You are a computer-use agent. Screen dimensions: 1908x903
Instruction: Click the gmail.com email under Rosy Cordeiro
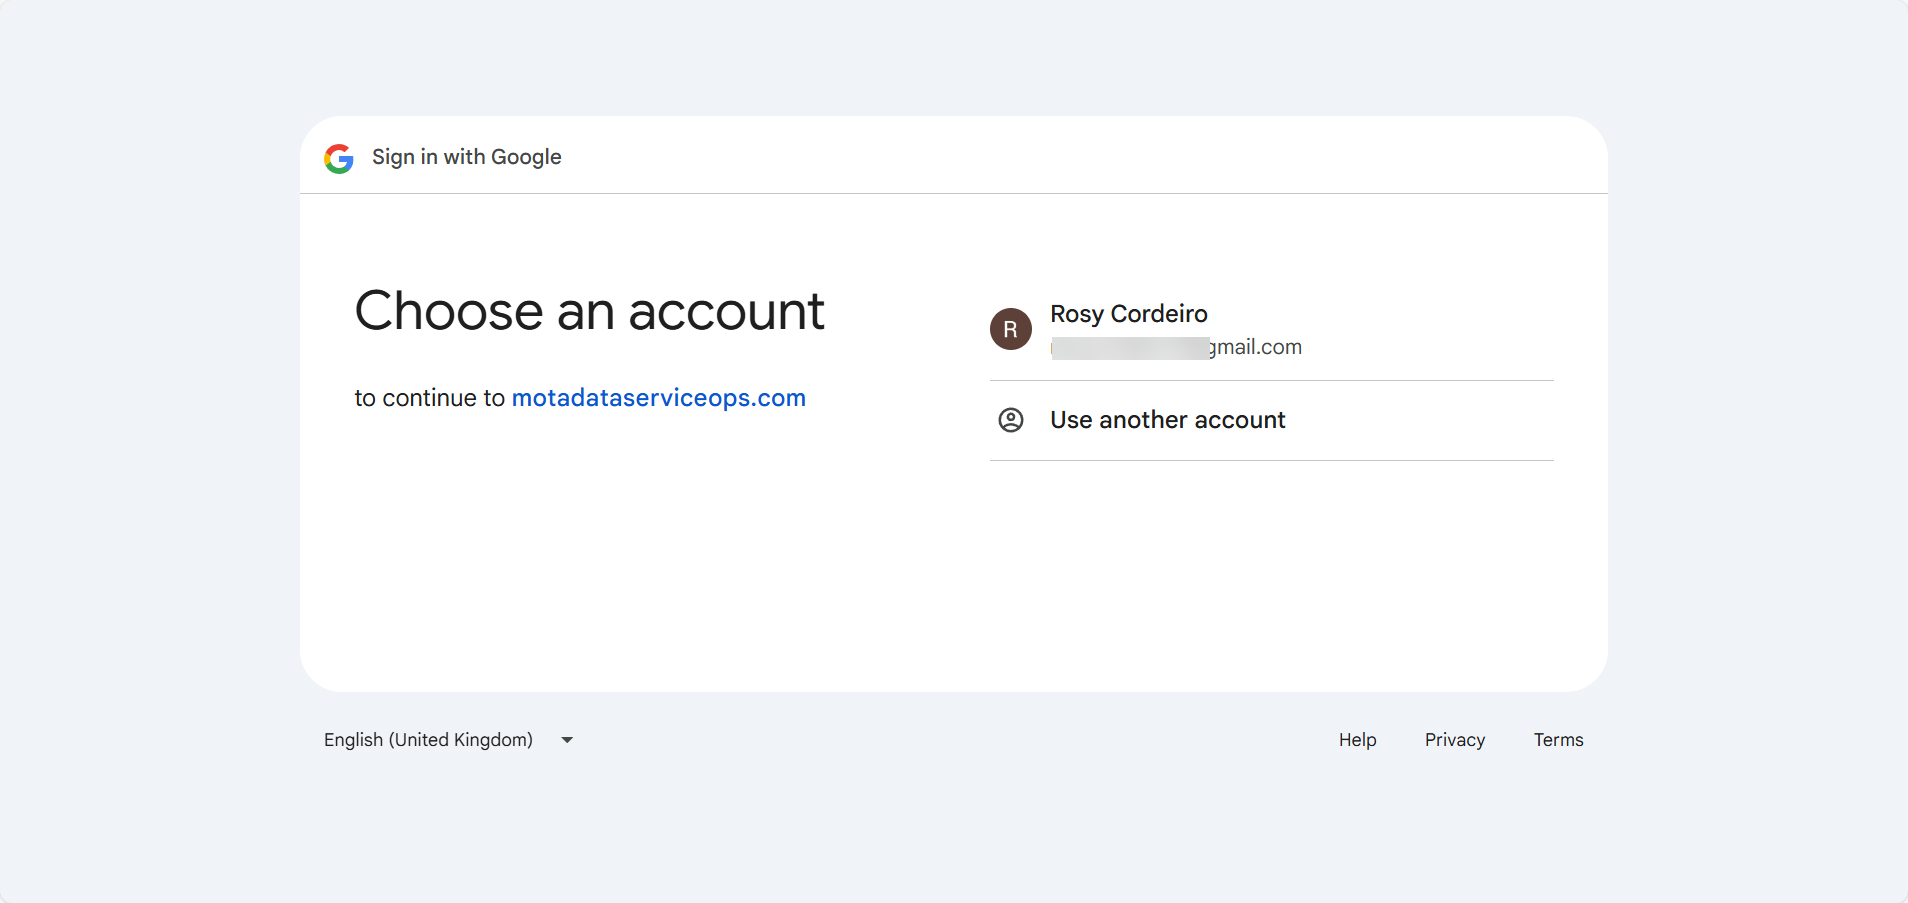click(x=1257, y=347)
